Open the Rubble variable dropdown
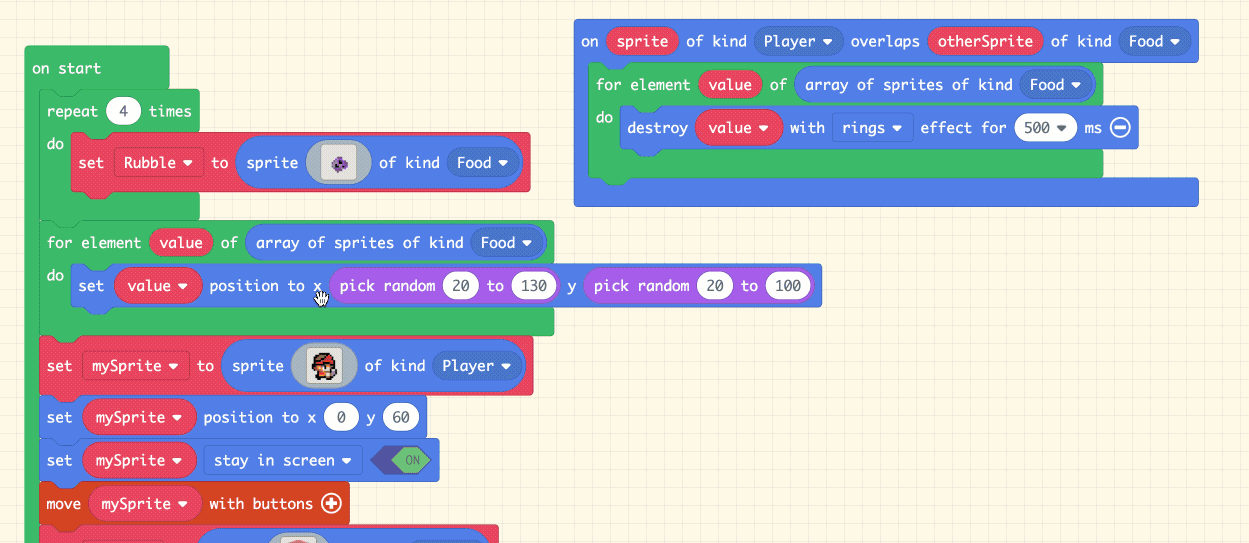The width and height of the screenshot is (1249, 543). coord(158,162)
